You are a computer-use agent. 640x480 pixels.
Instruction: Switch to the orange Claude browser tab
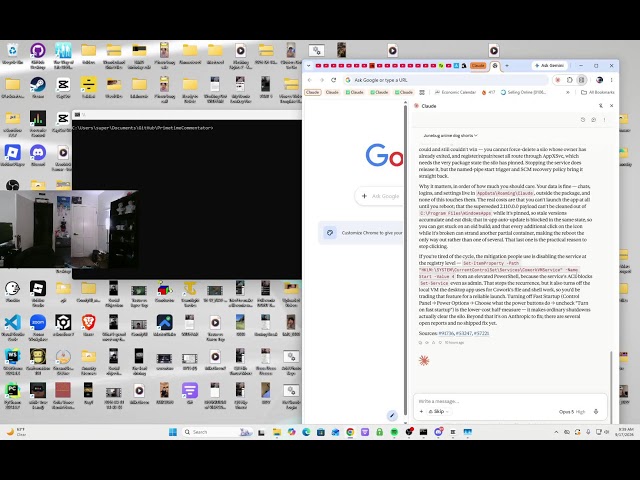pos(478,66)
